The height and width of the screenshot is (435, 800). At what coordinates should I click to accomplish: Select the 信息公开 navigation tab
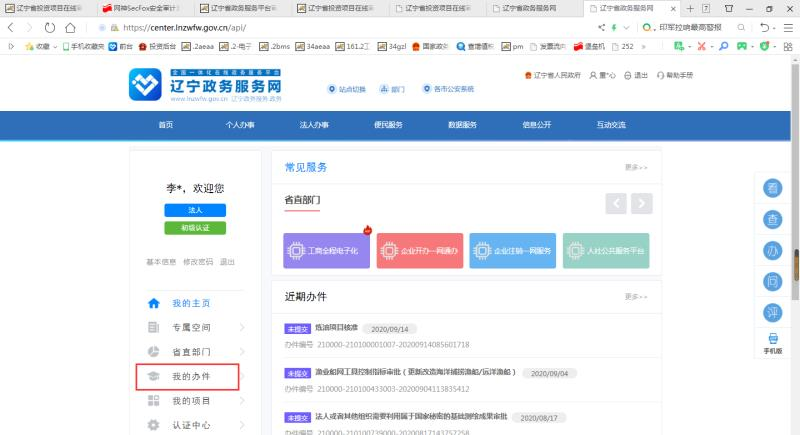[x=536, y=125]
